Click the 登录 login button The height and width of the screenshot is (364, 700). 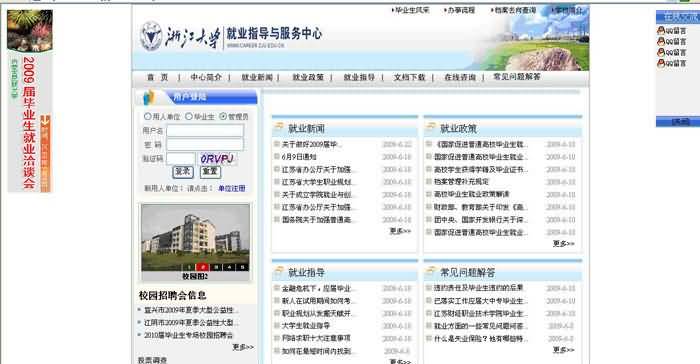point(183,172)
